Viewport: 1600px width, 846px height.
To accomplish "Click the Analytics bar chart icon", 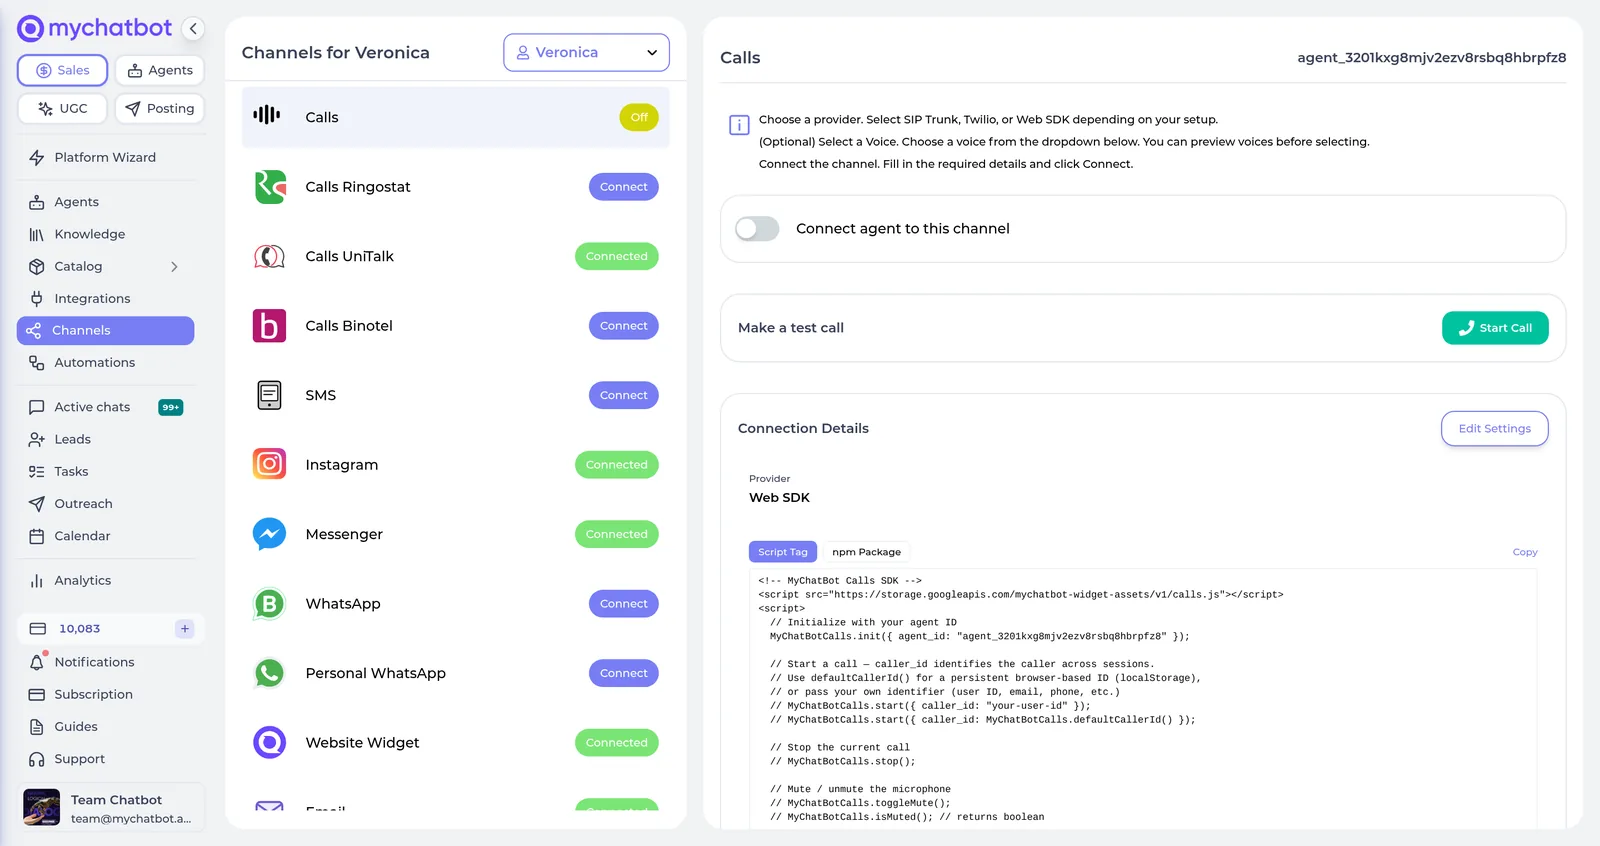I will [x=37, y=580].
